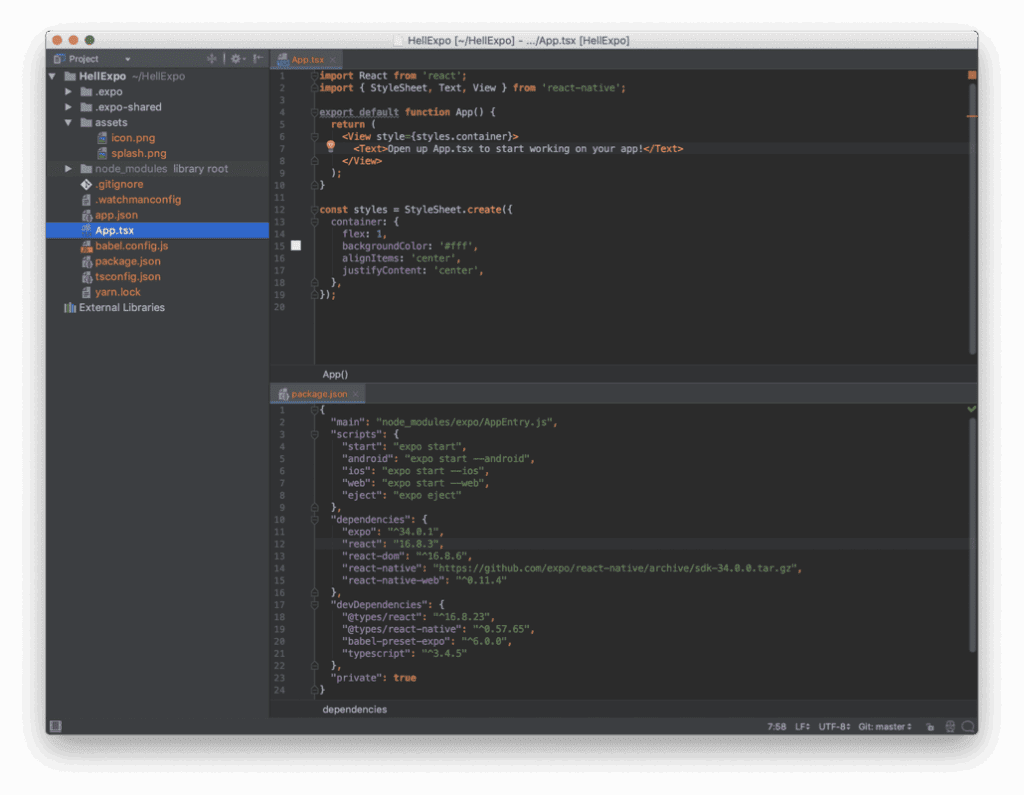Click the green checkmark inspection indicator
The image size is (1024, 795).
click(x=971, y=409)
